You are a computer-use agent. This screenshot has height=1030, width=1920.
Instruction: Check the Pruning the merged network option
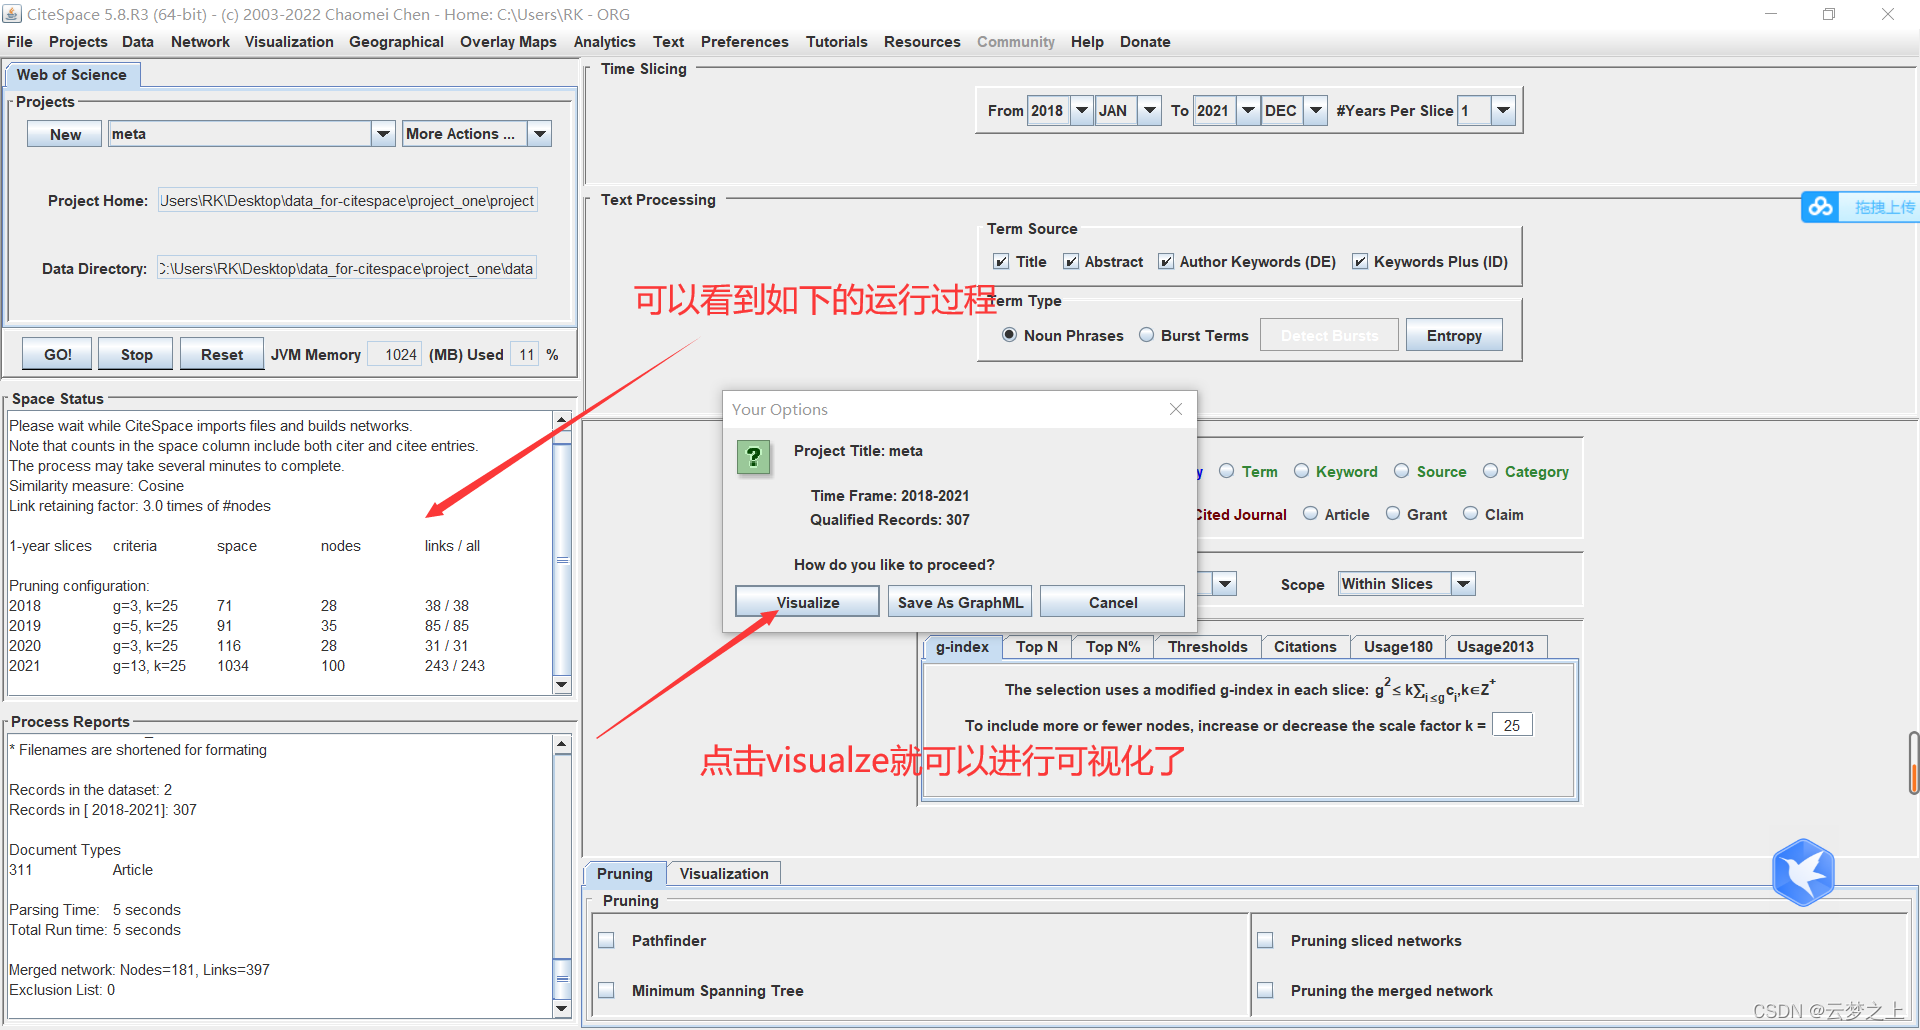click(x=1265, y=990)
